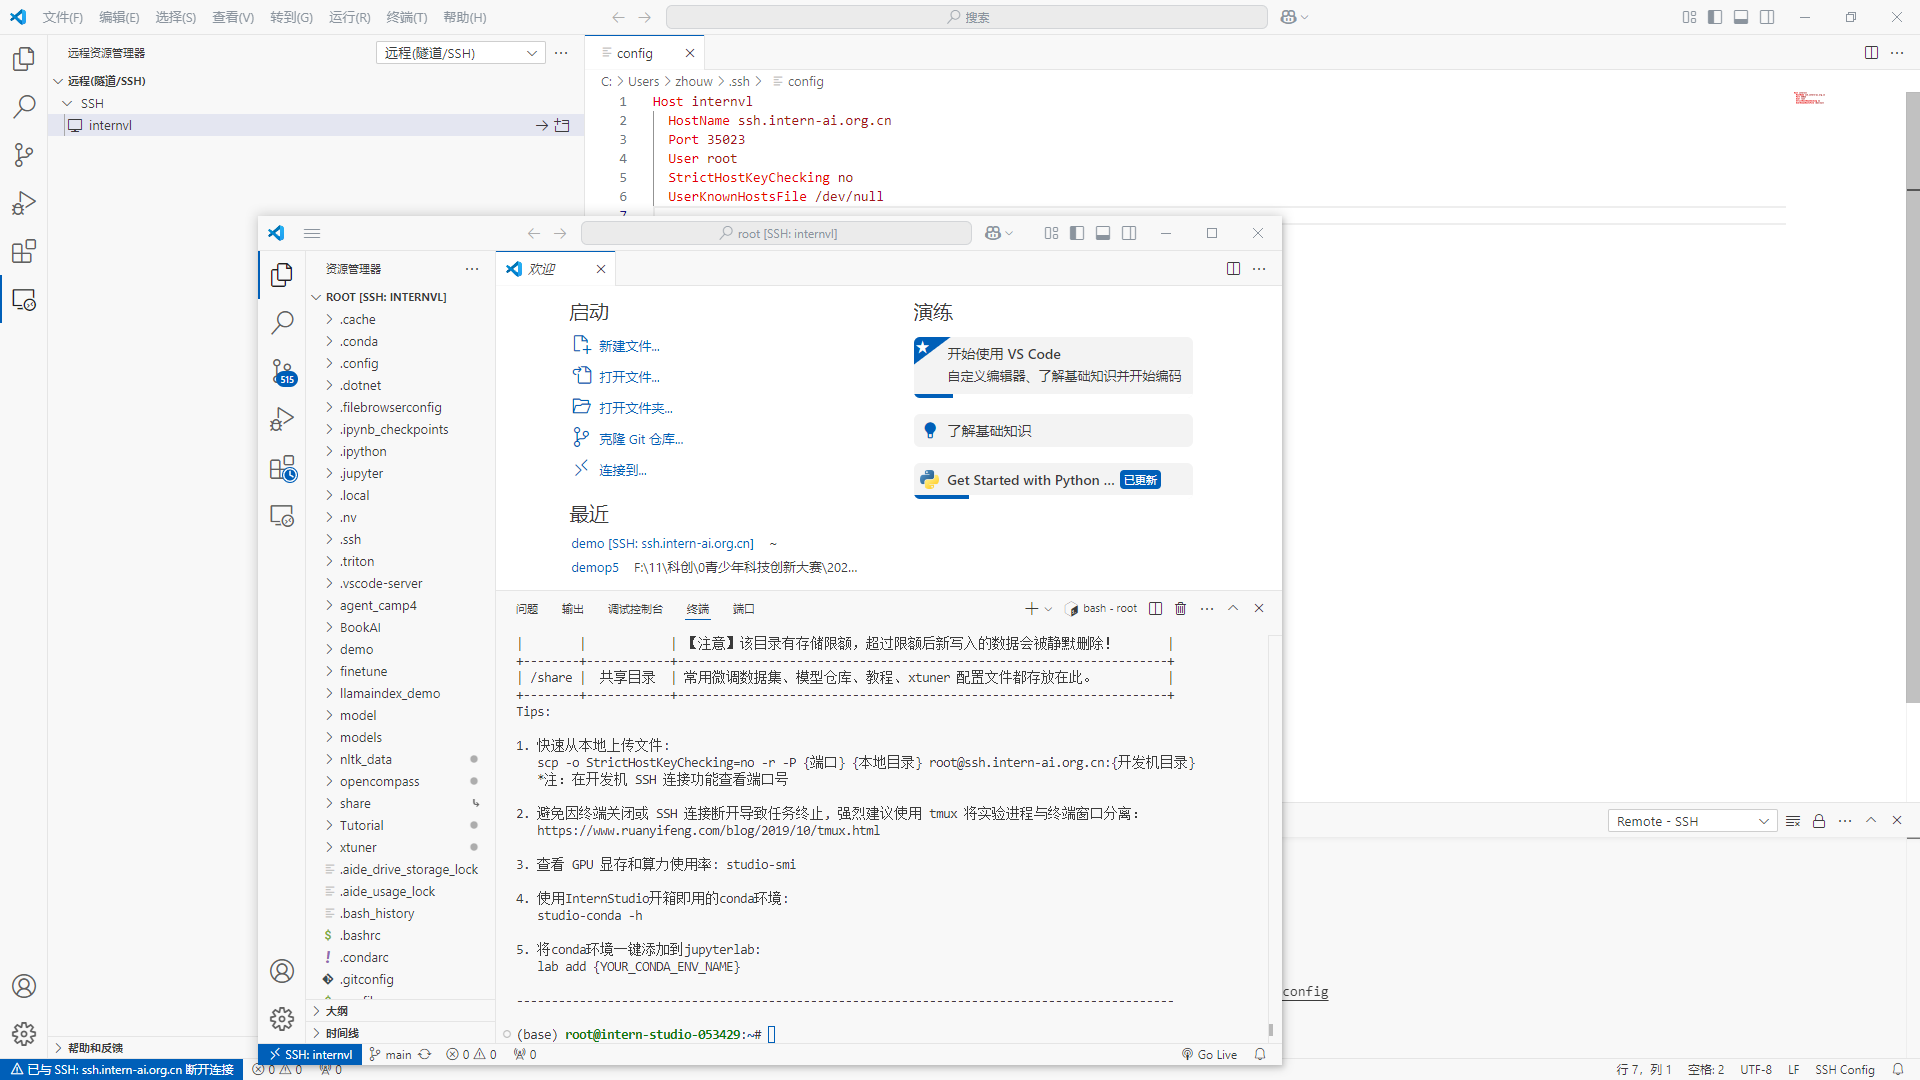
Task: Open Explorer icon in front SSH window
Action: [282, 274]
